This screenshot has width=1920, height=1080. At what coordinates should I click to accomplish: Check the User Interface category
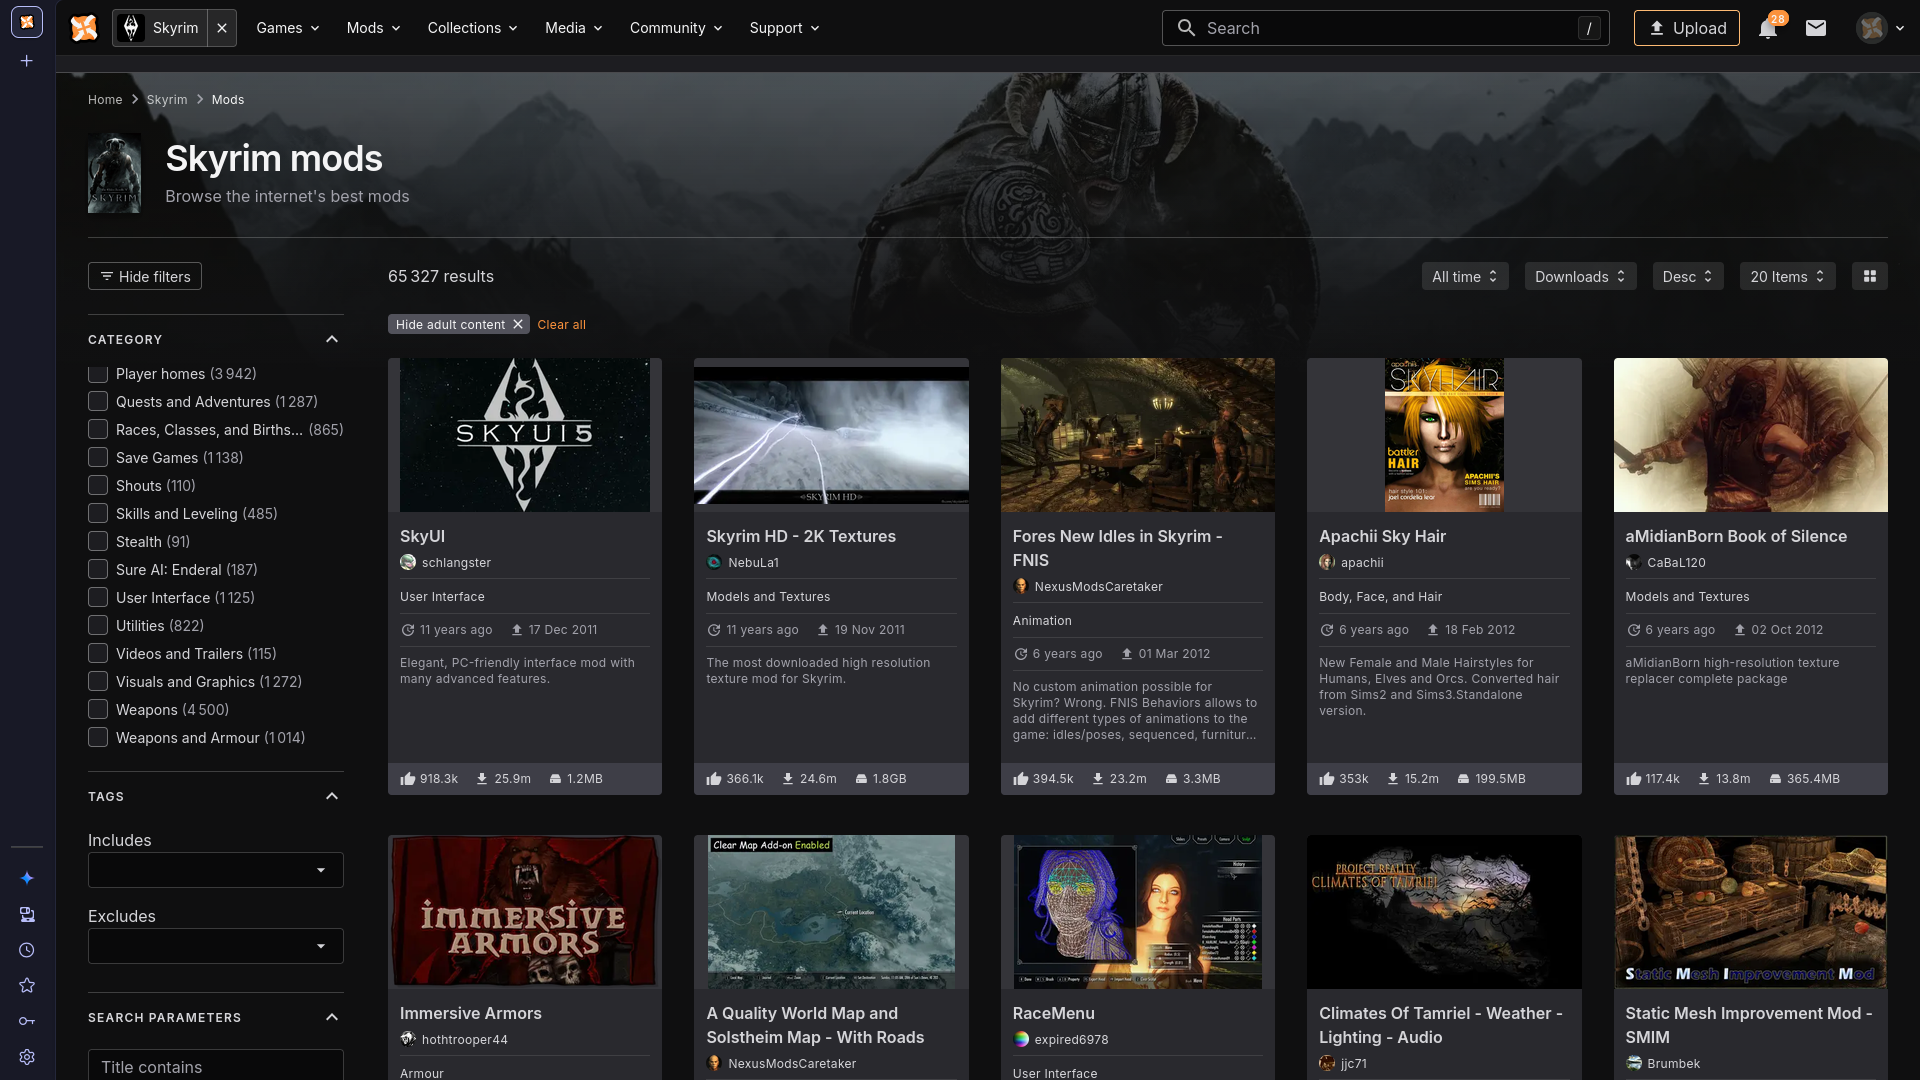(x=98, y=598)
